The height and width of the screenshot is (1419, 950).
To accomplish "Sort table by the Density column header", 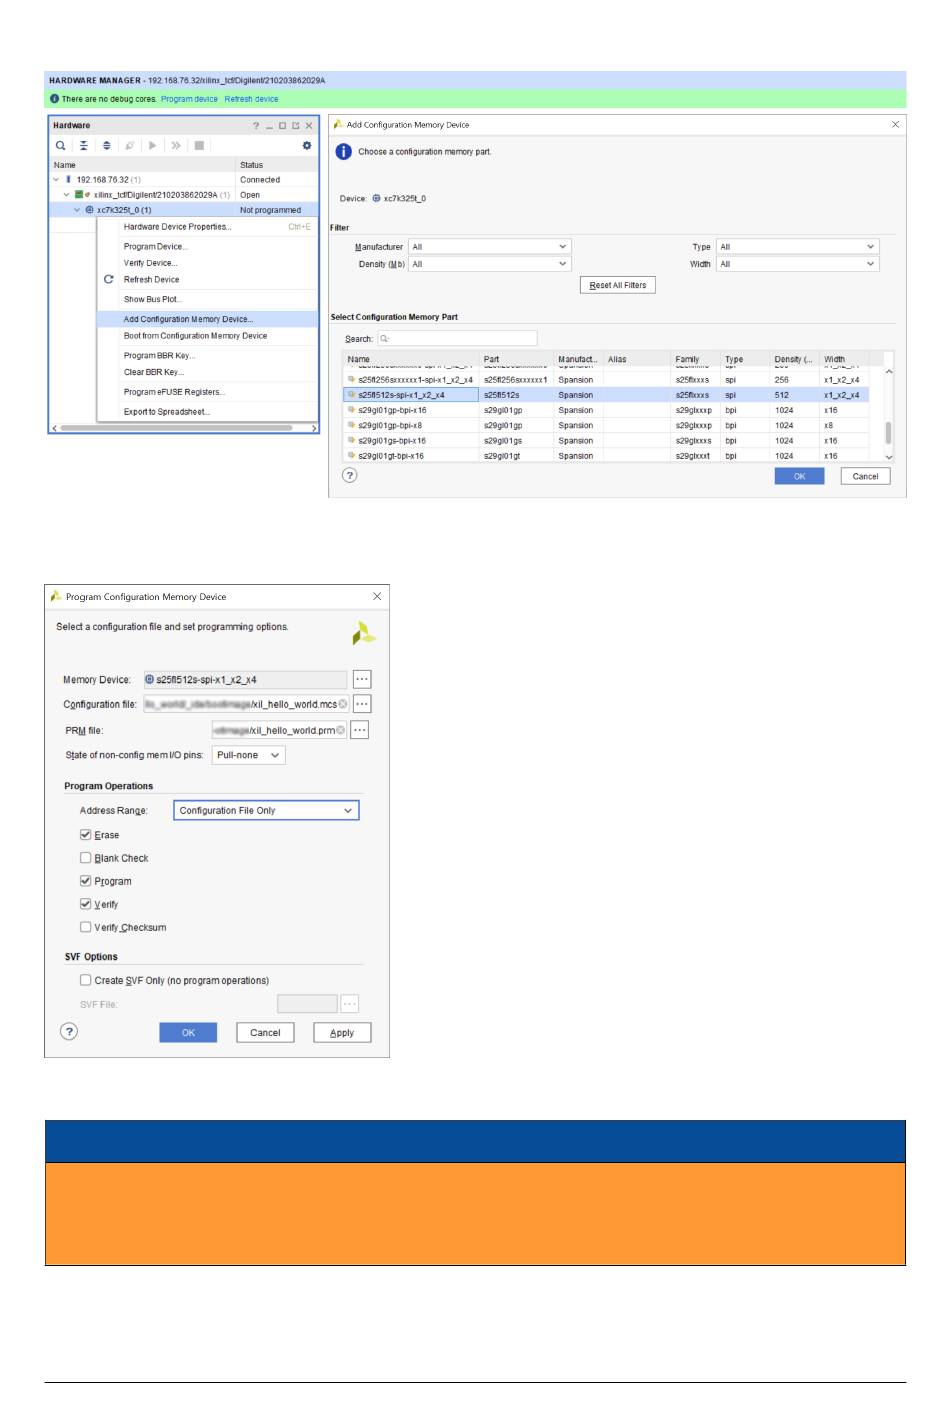I will click(x=795, y=359).
